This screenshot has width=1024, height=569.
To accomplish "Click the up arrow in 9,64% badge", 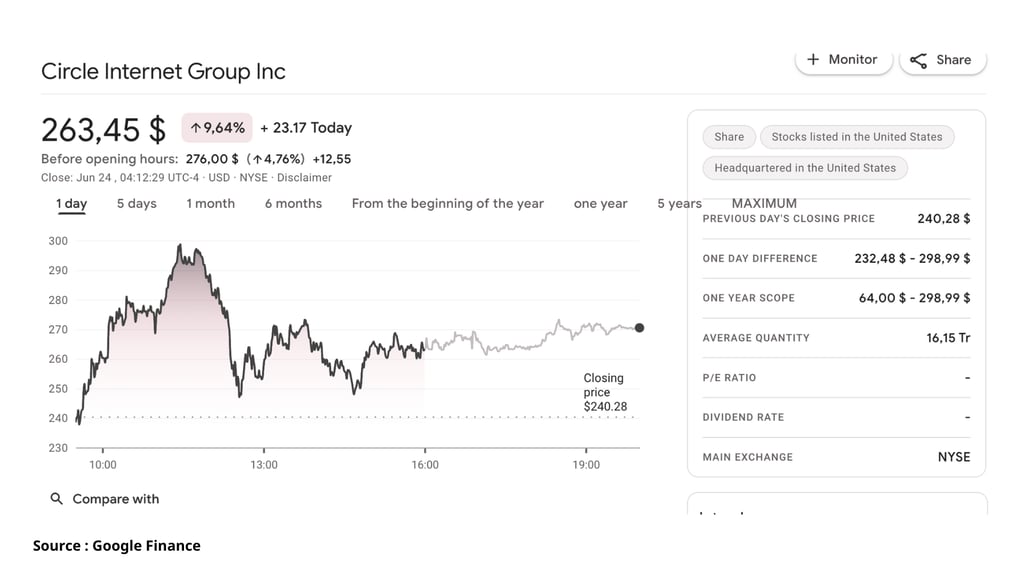I will click(x=195, y=128).
